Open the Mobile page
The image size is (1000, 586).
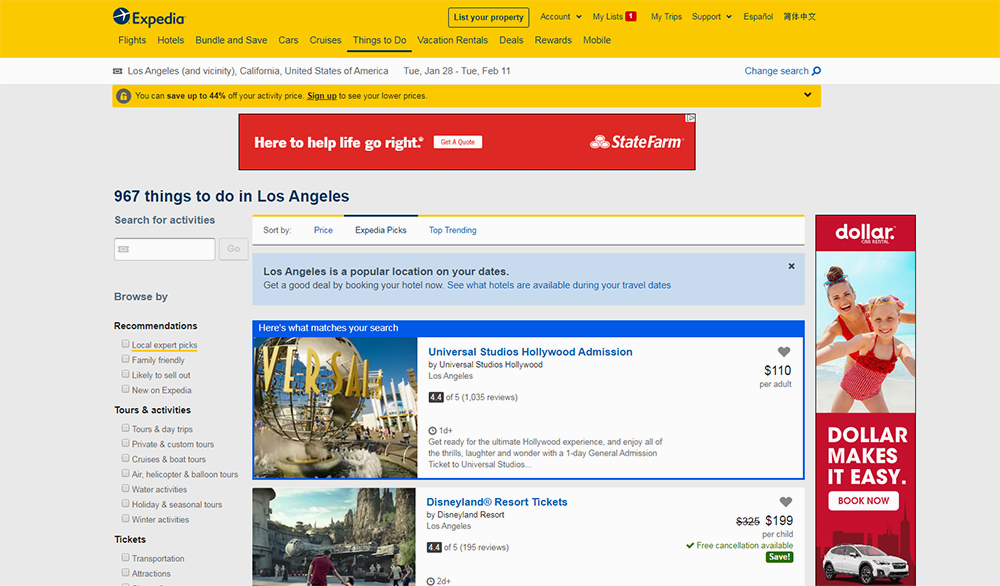click(597, 40)
